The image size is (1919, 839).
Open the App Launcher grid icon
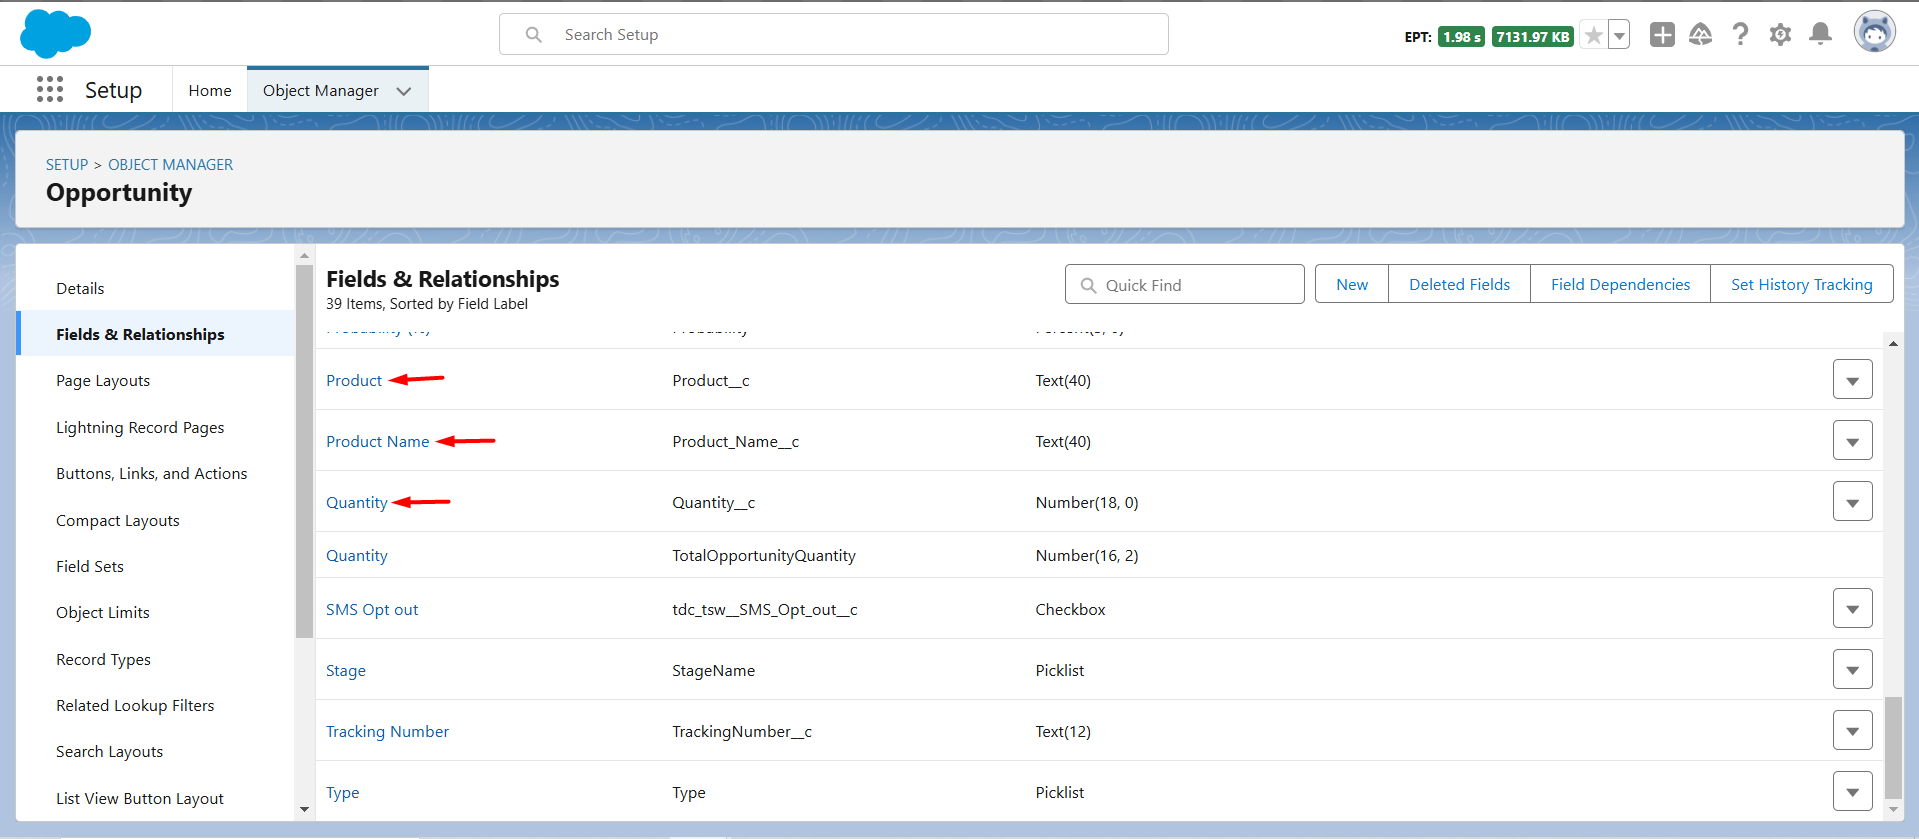50,90
